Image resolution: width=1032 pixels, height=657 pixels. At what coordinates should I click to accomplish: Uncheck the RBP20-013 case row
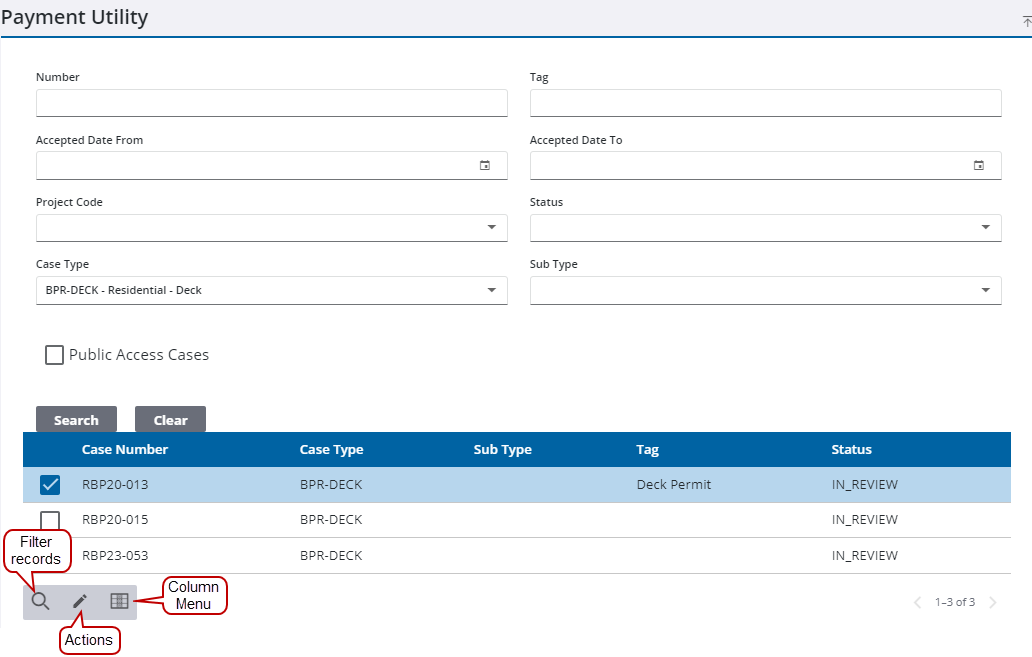tap(50, 485)
